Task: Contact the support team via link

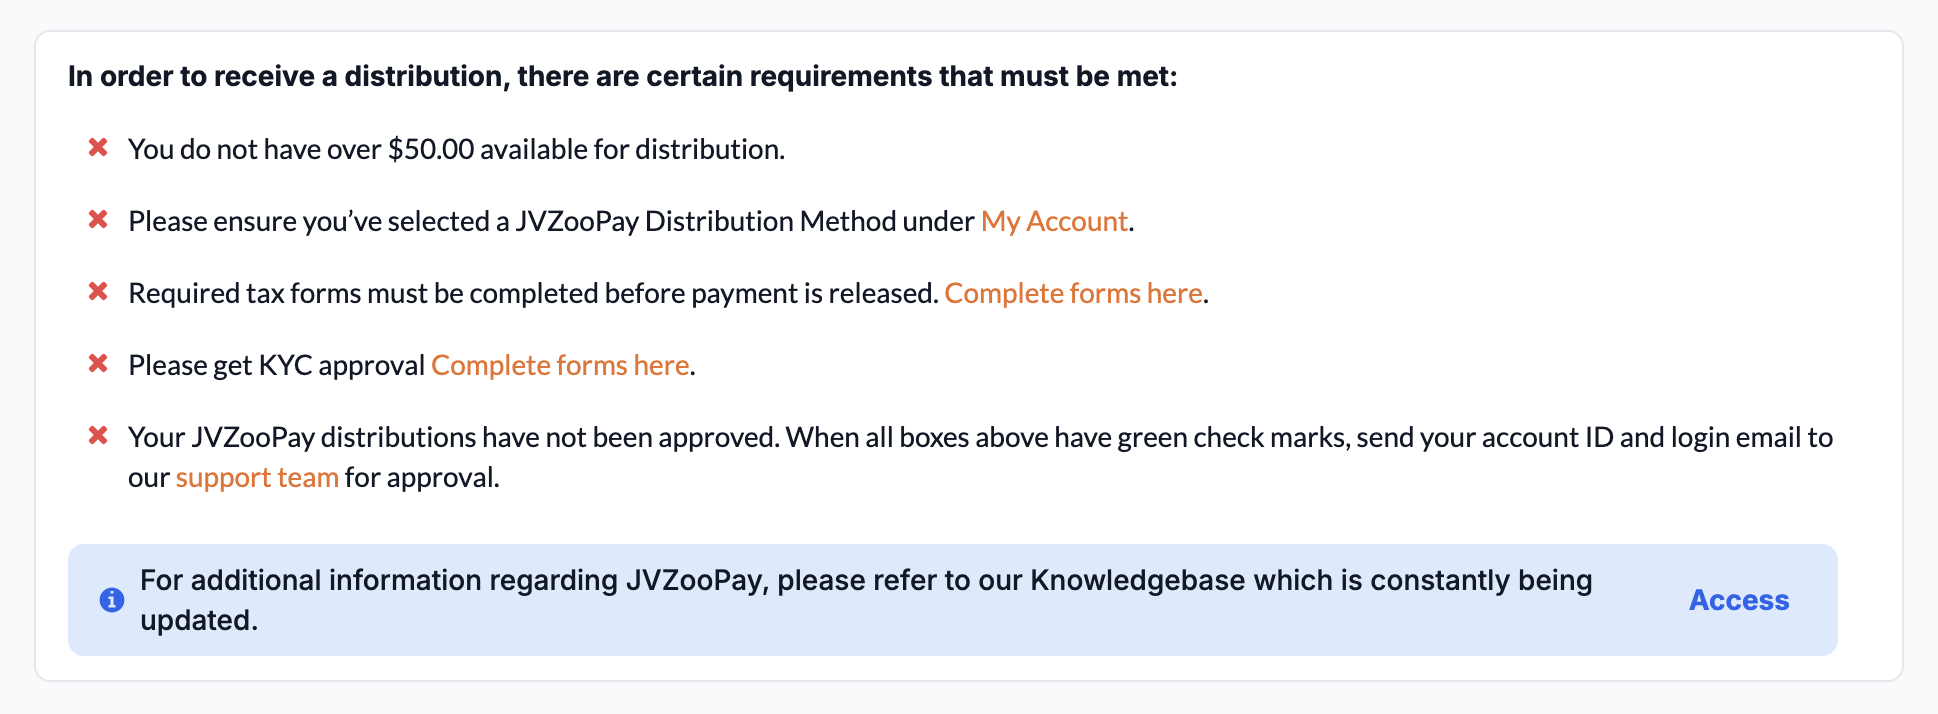Action: (x=257, y=477)
